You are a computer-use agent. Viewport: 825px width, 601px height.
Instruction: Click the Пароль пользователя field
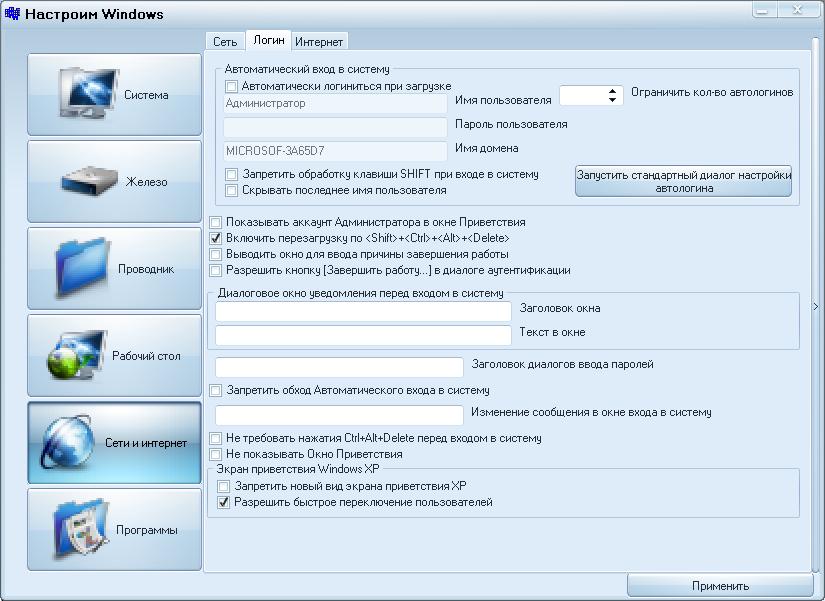coord(335,127)
